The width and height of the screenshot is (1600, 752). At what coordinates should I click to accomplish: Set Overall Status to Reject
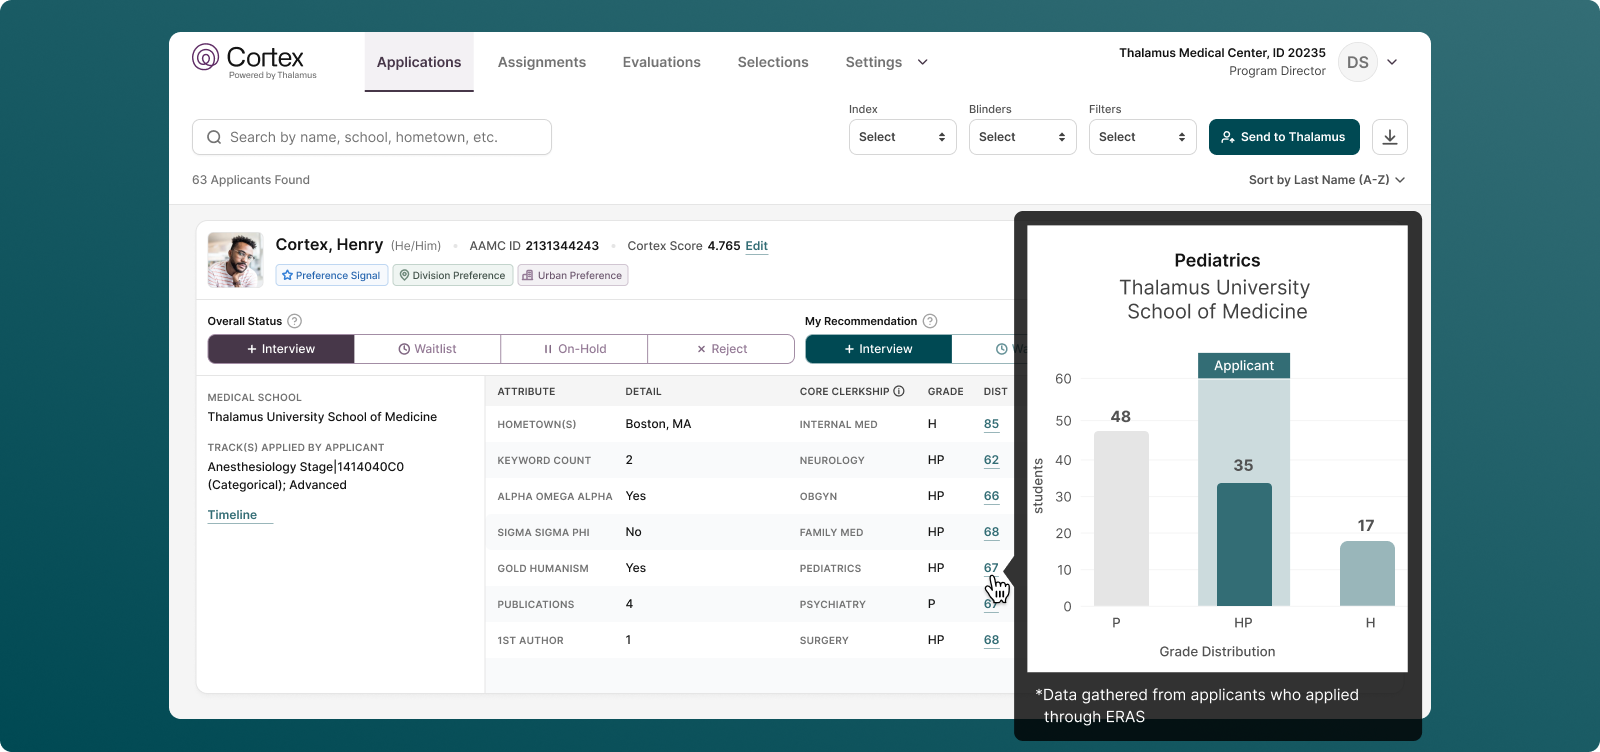pyautogui.click(x=721, y=349)
